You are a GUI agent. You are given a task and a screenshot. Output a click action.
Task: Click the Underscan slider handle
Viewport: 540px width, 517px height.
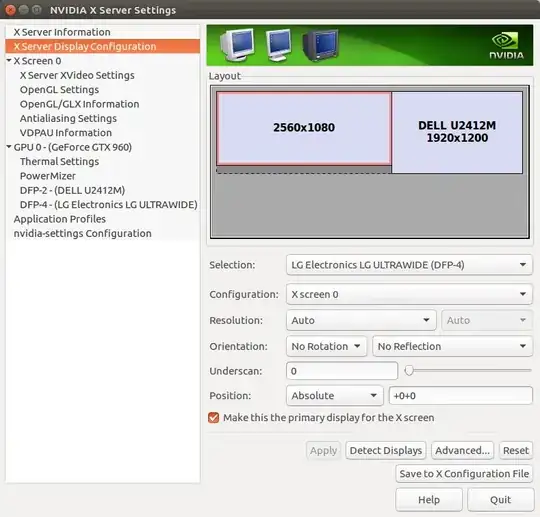pos(409,371)
